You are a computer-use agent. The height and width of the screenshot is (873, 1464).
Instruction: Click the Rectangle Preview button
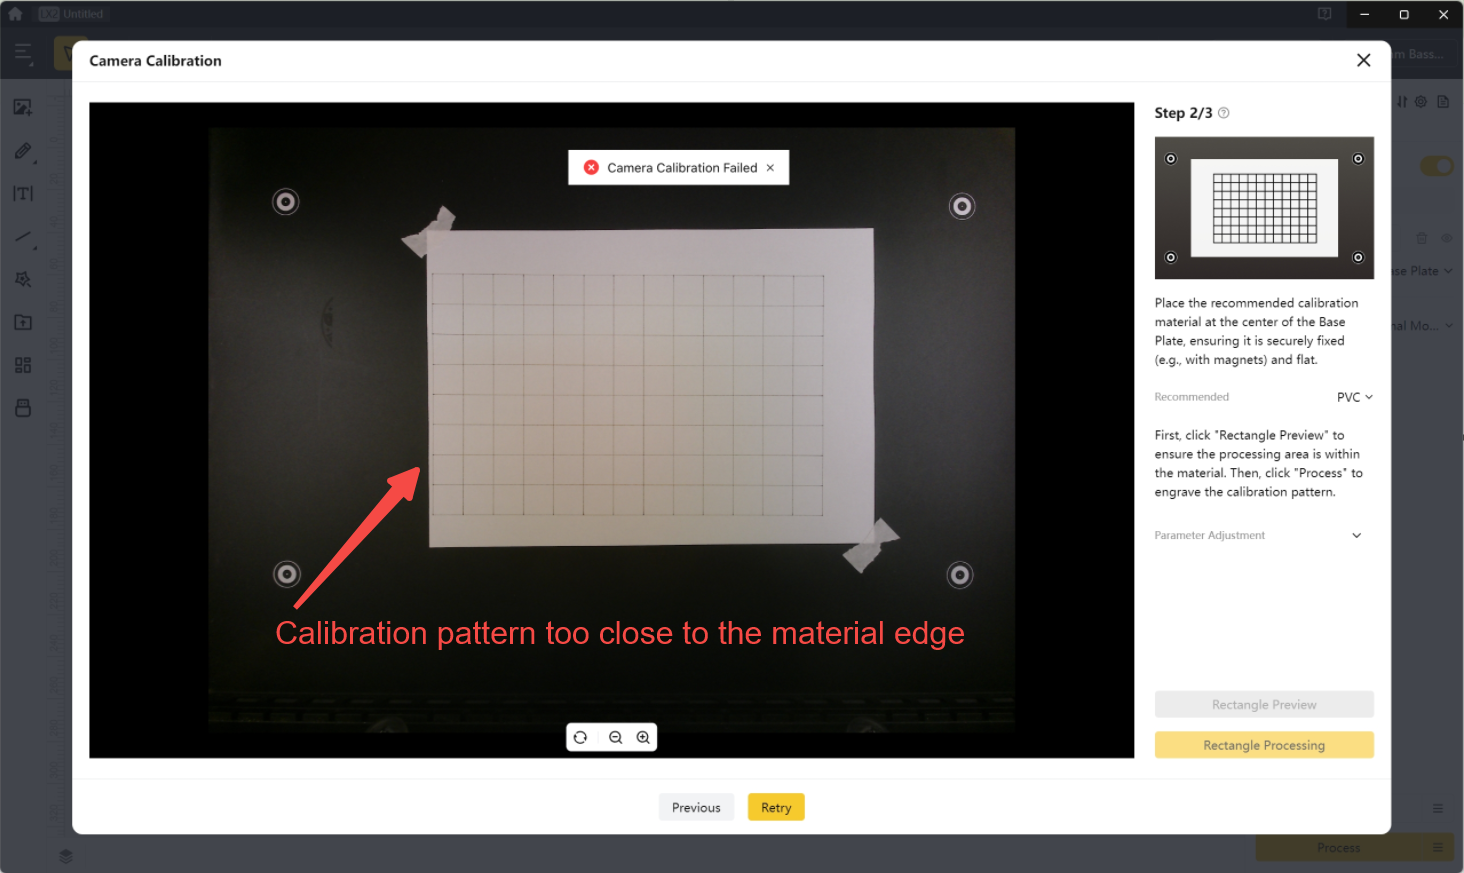point(1264,704)
